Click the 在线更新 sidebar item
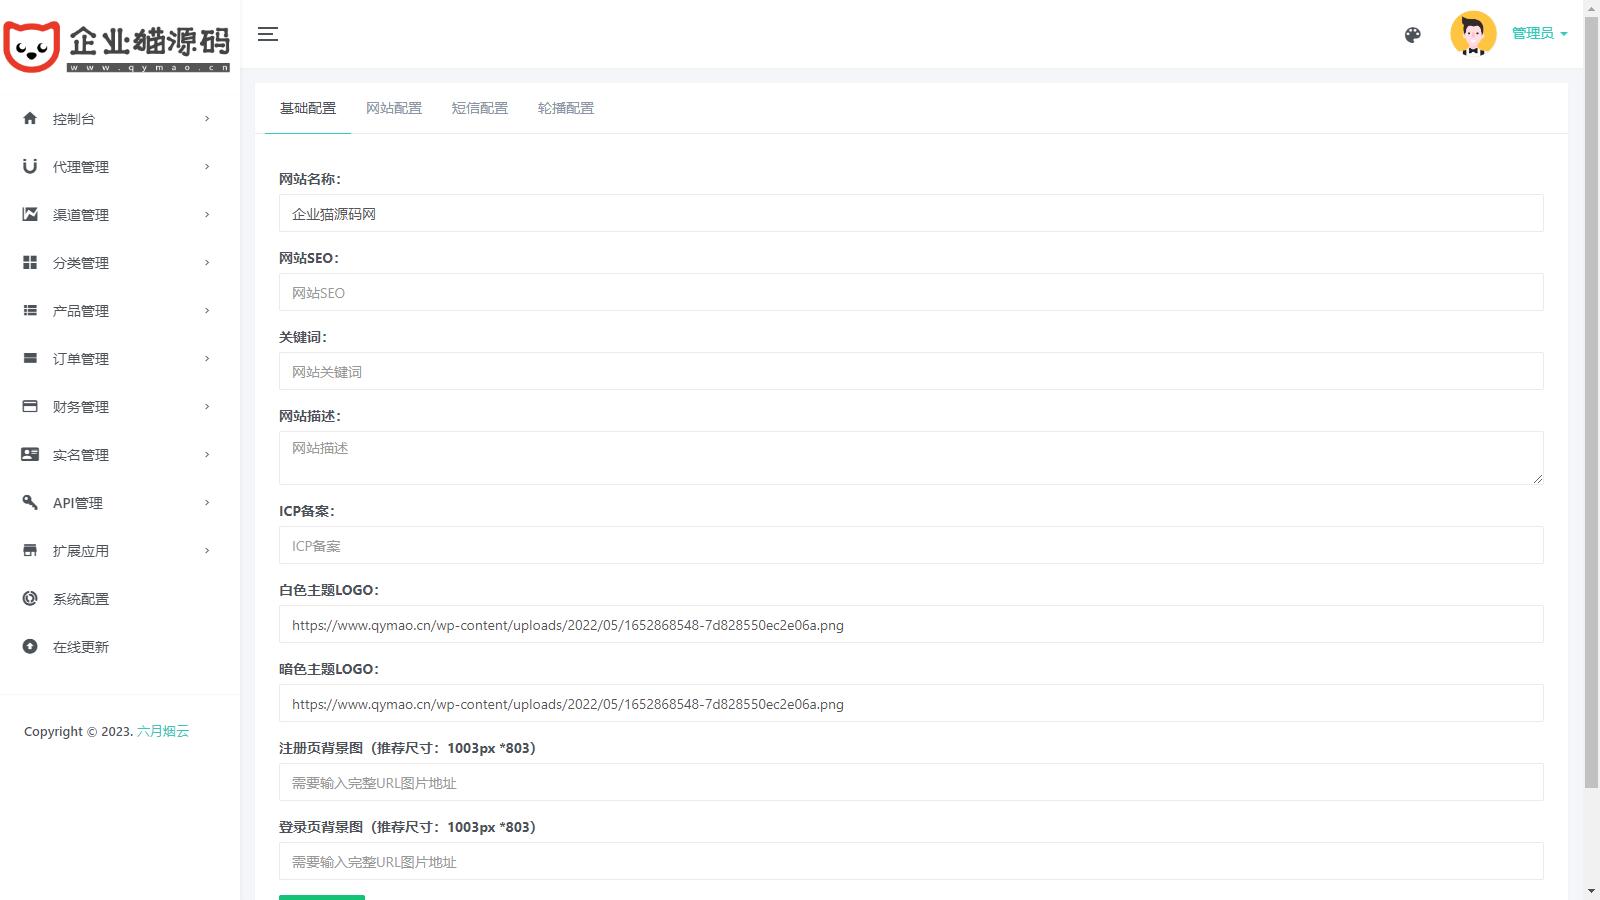Image resolution: width=1600 pixels, height=900 pixels. point(80,647)
